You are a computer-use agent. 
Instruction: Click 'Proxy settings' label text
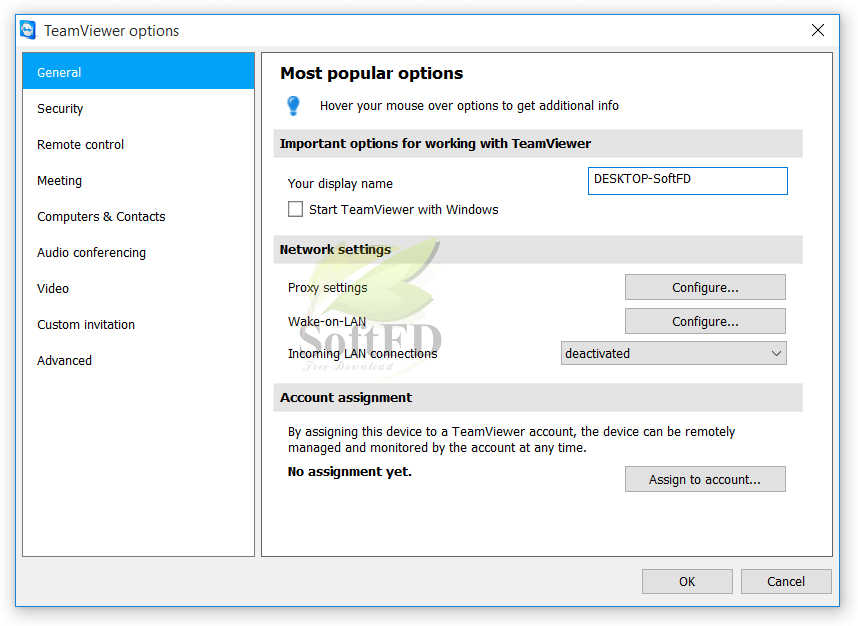pos(328,288)
